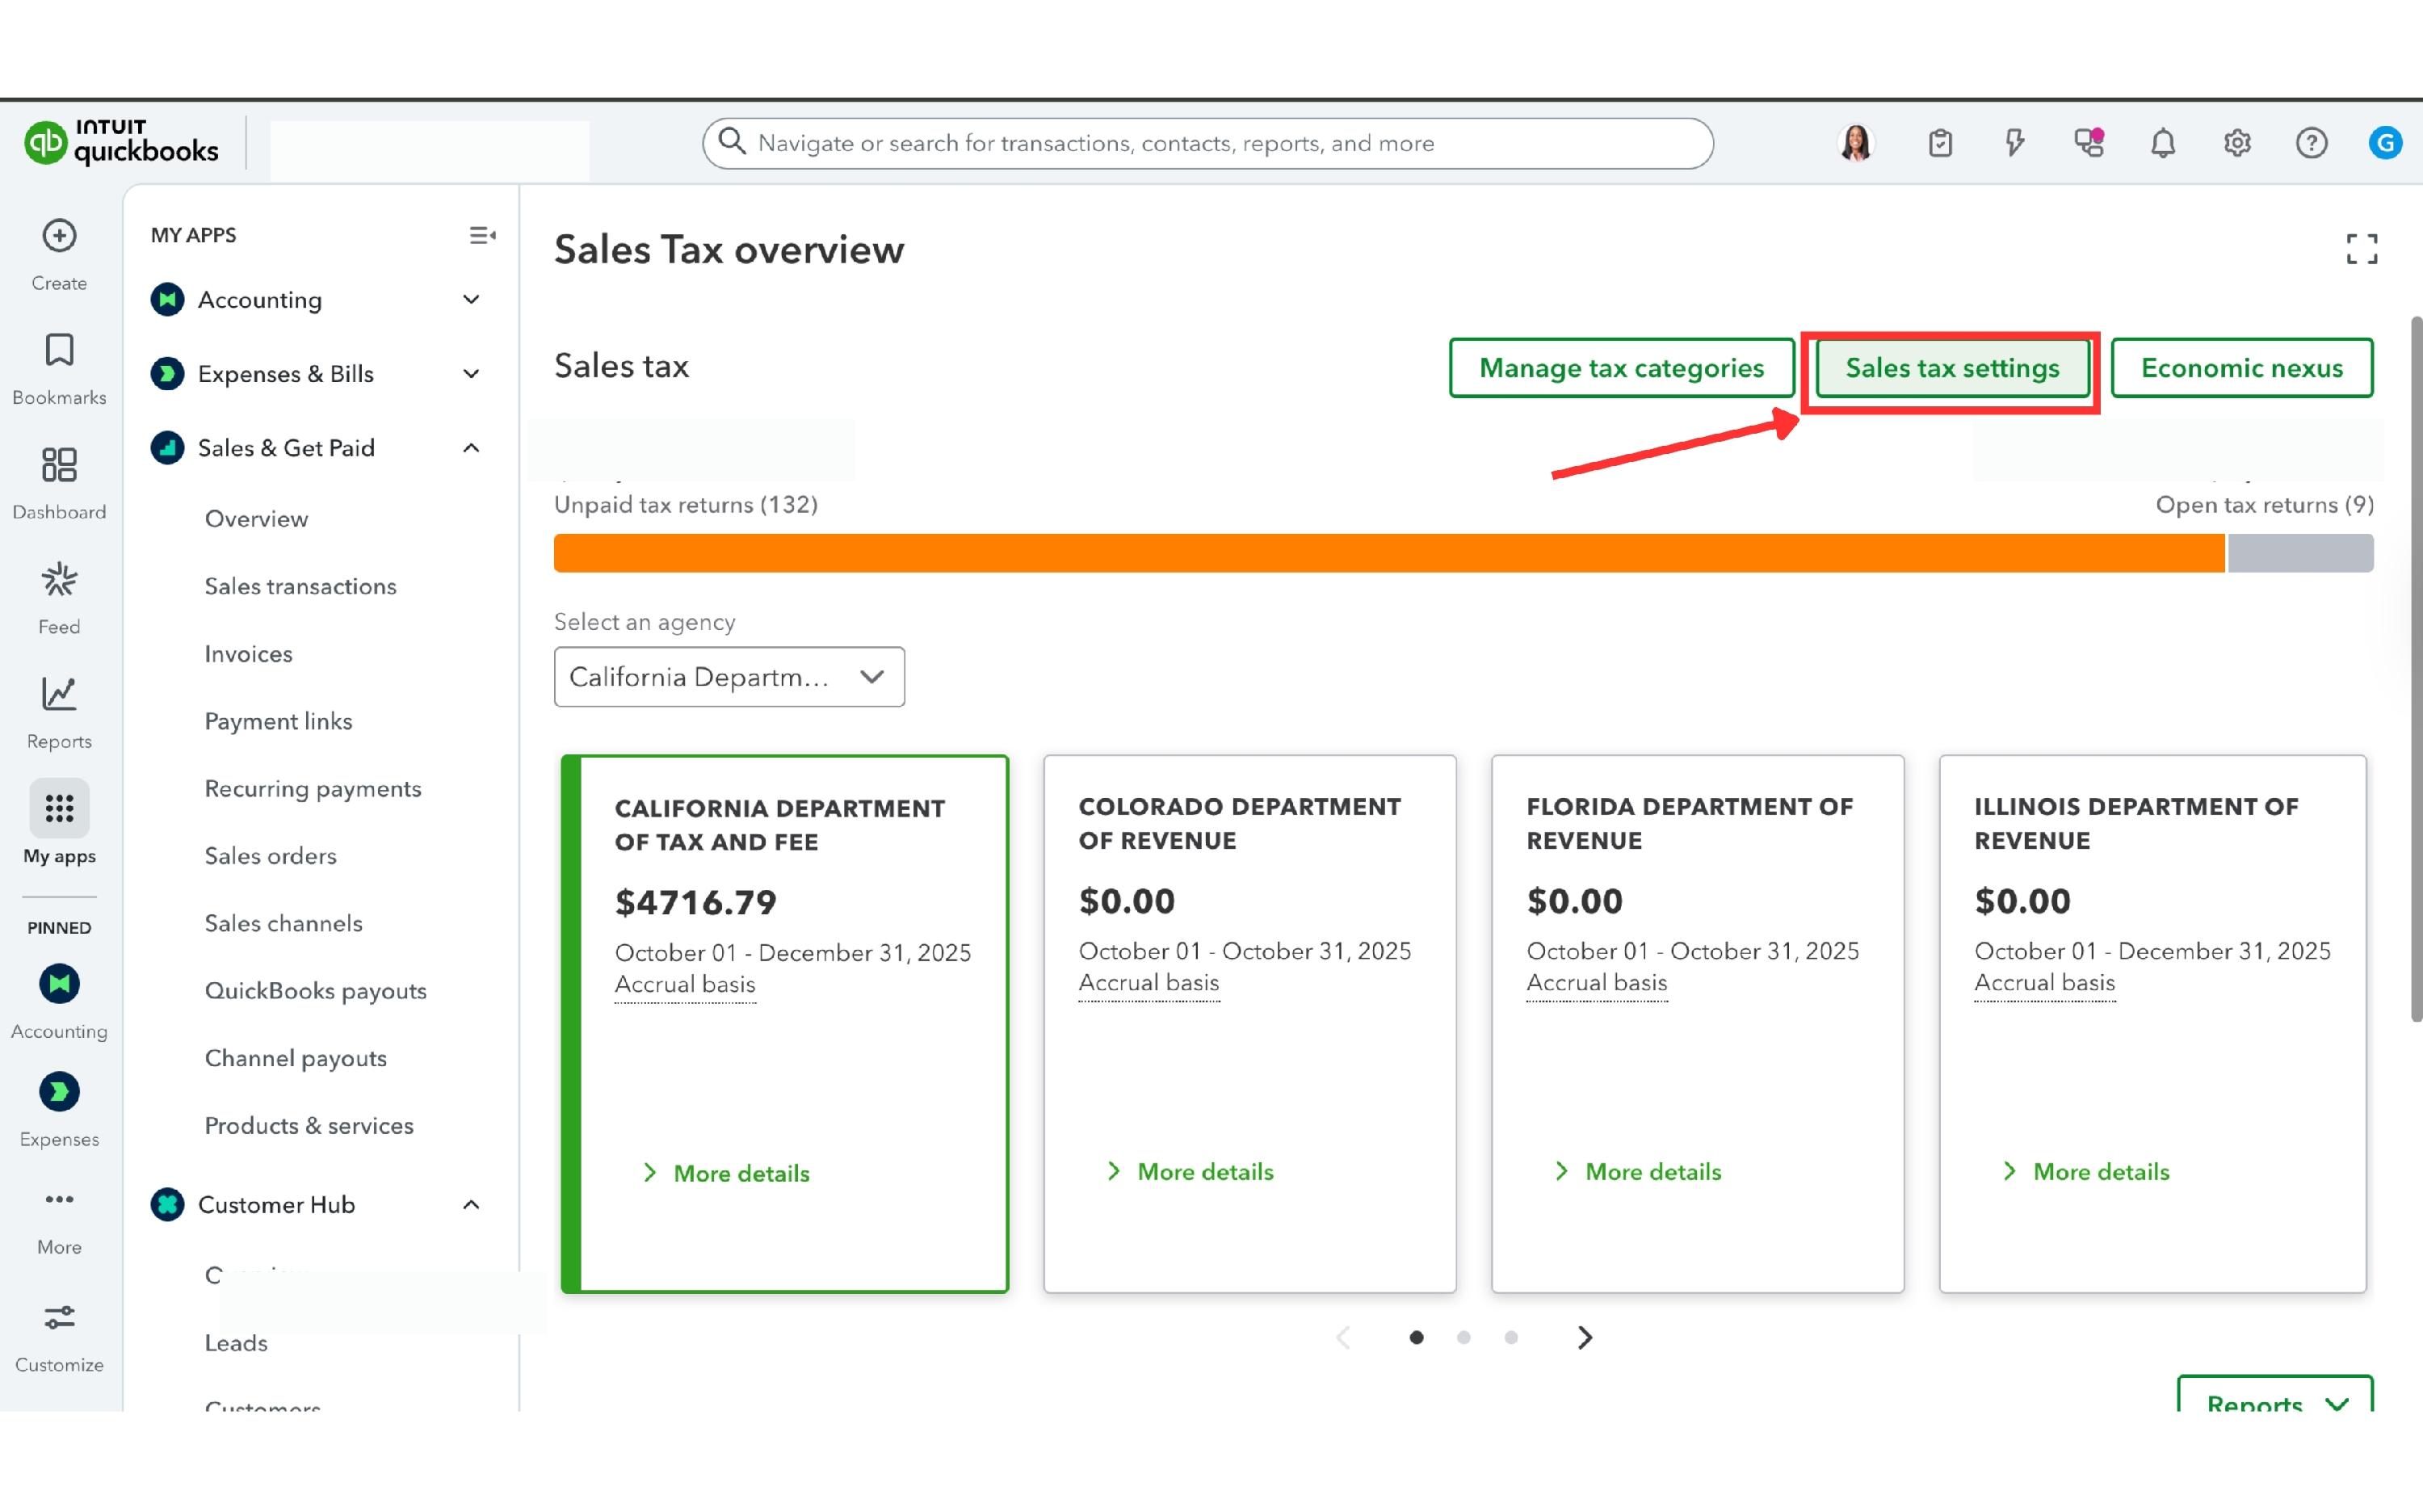The width and height of the screenshot is (2423, 1512).
Task: Click the pinned Expenses app icon
Action: click(x=59, y=1092)
